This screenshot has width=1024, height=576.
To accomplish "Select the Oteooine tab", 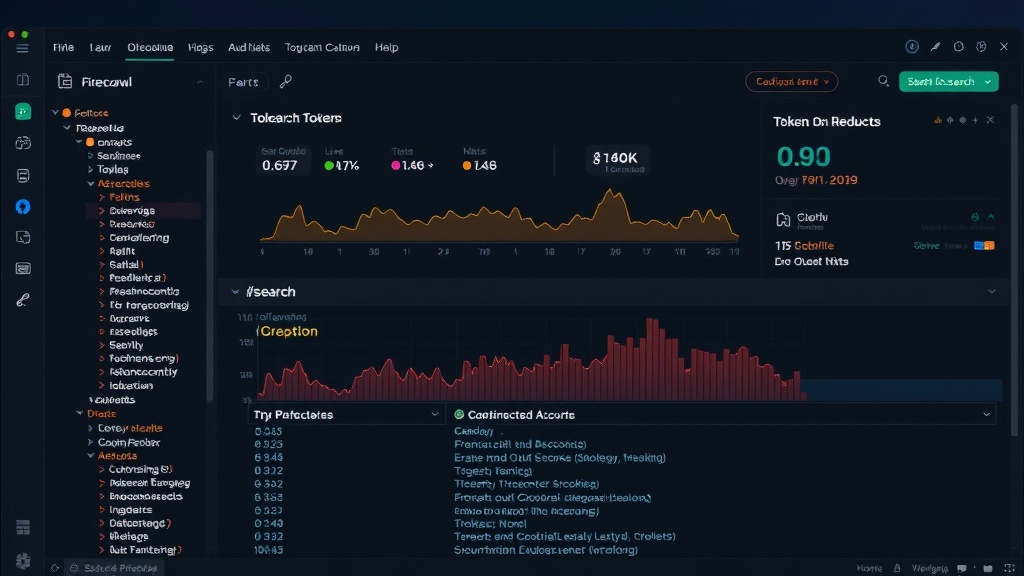I will 150,48.
